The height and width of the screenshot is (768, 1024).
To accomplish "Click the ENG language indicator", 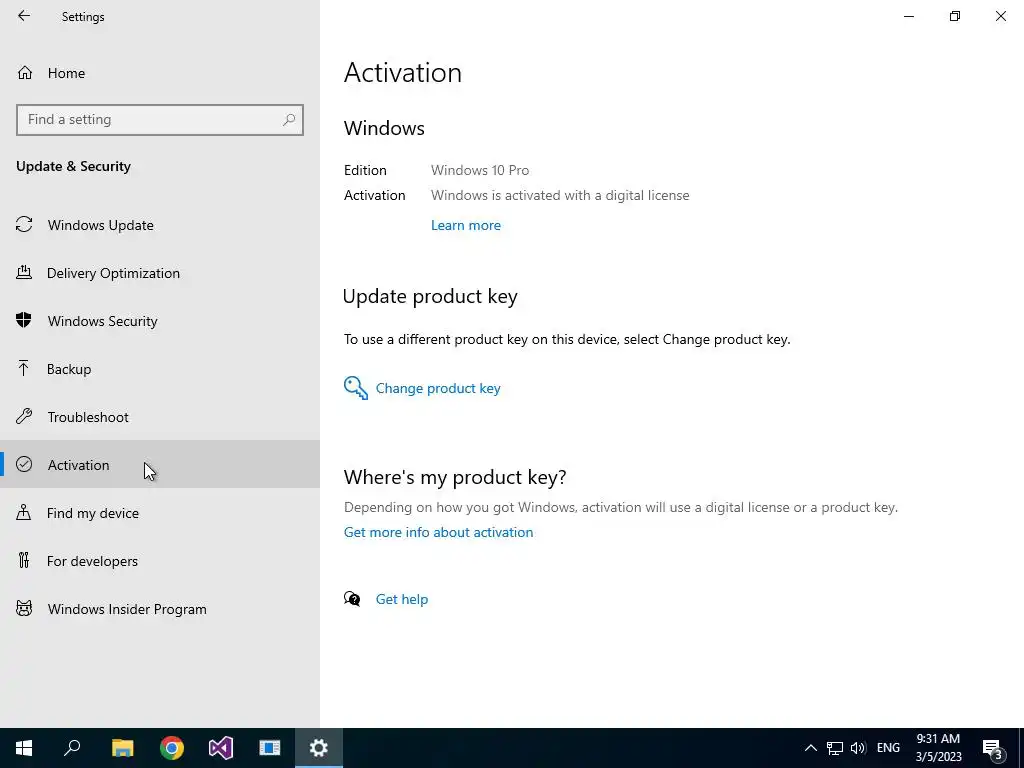I will pyautogui.click(x=888, y=748).
